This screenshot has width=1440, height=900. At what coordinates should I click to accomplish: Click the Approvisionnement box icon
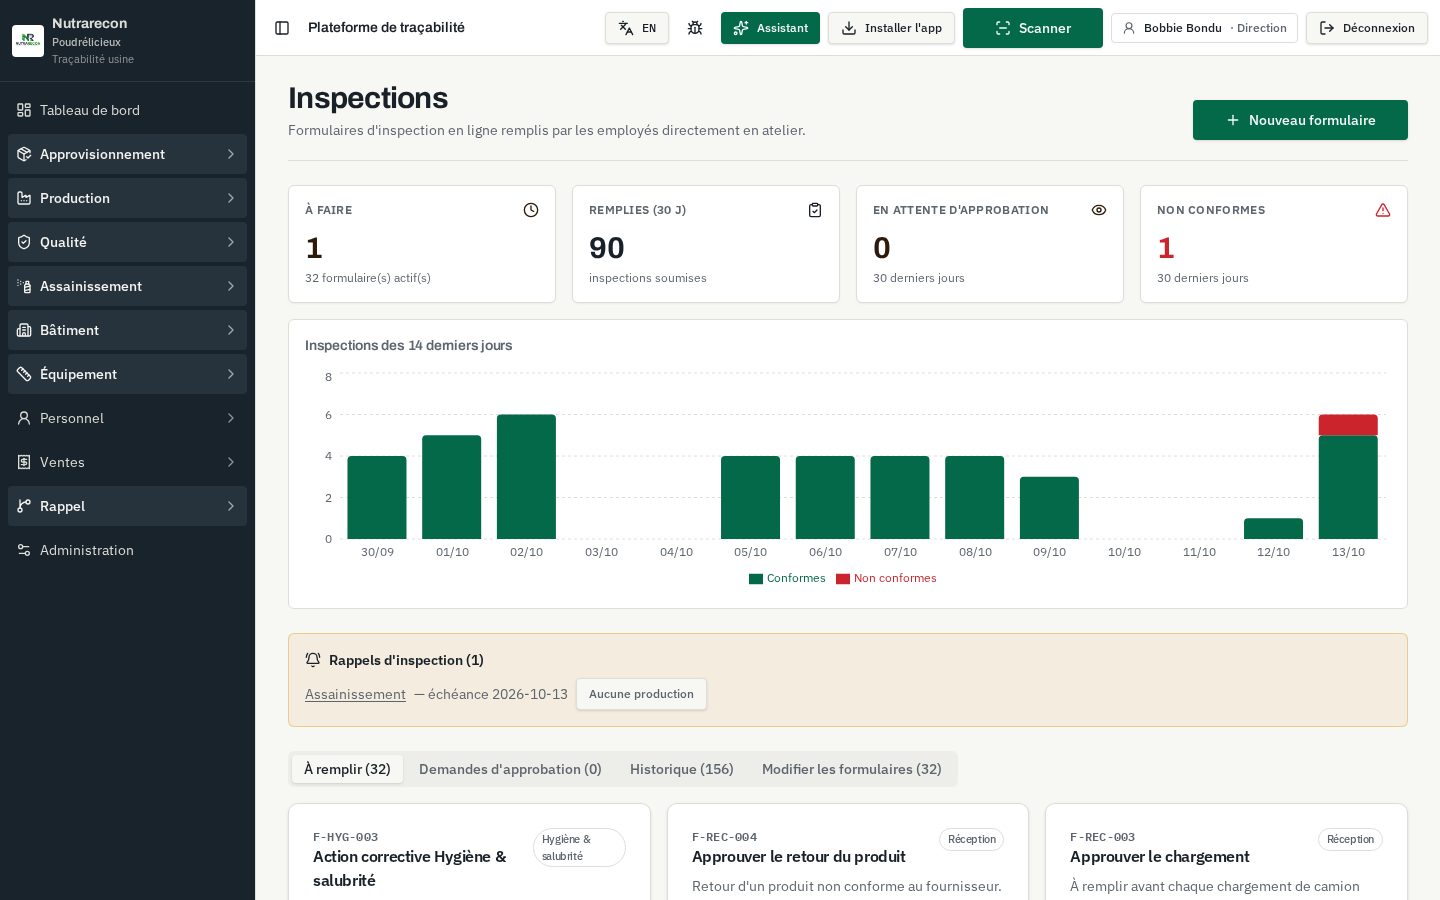pos(24,154)
